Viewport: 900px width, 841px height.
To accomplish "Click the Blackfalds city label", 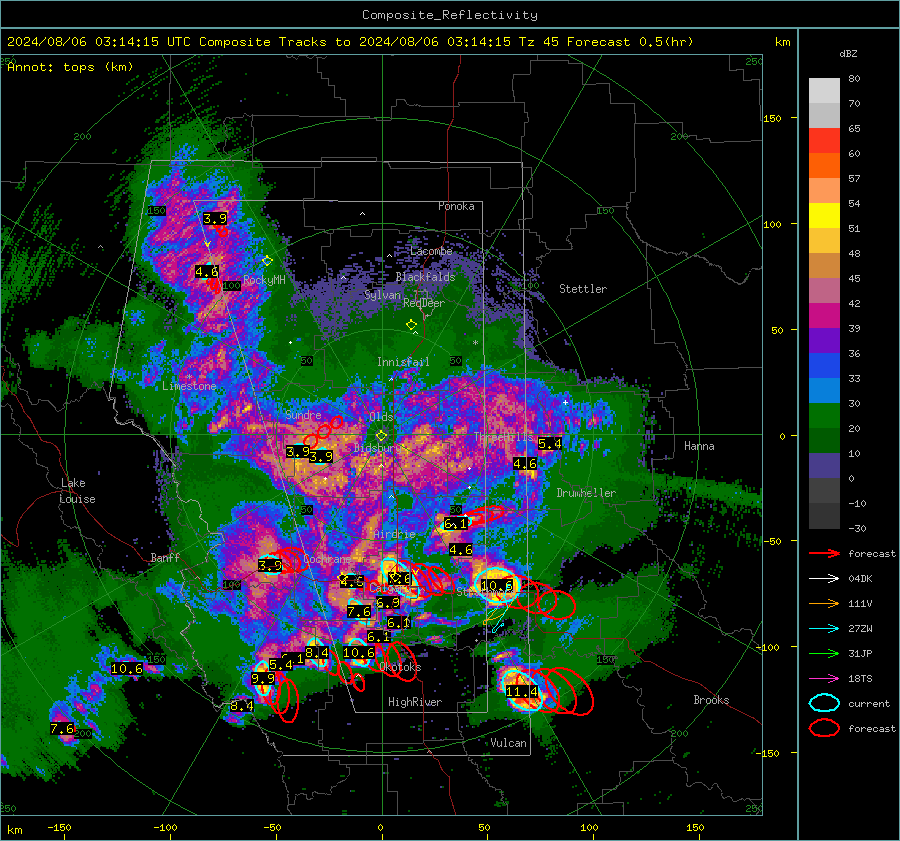I will tap(425, 277).
